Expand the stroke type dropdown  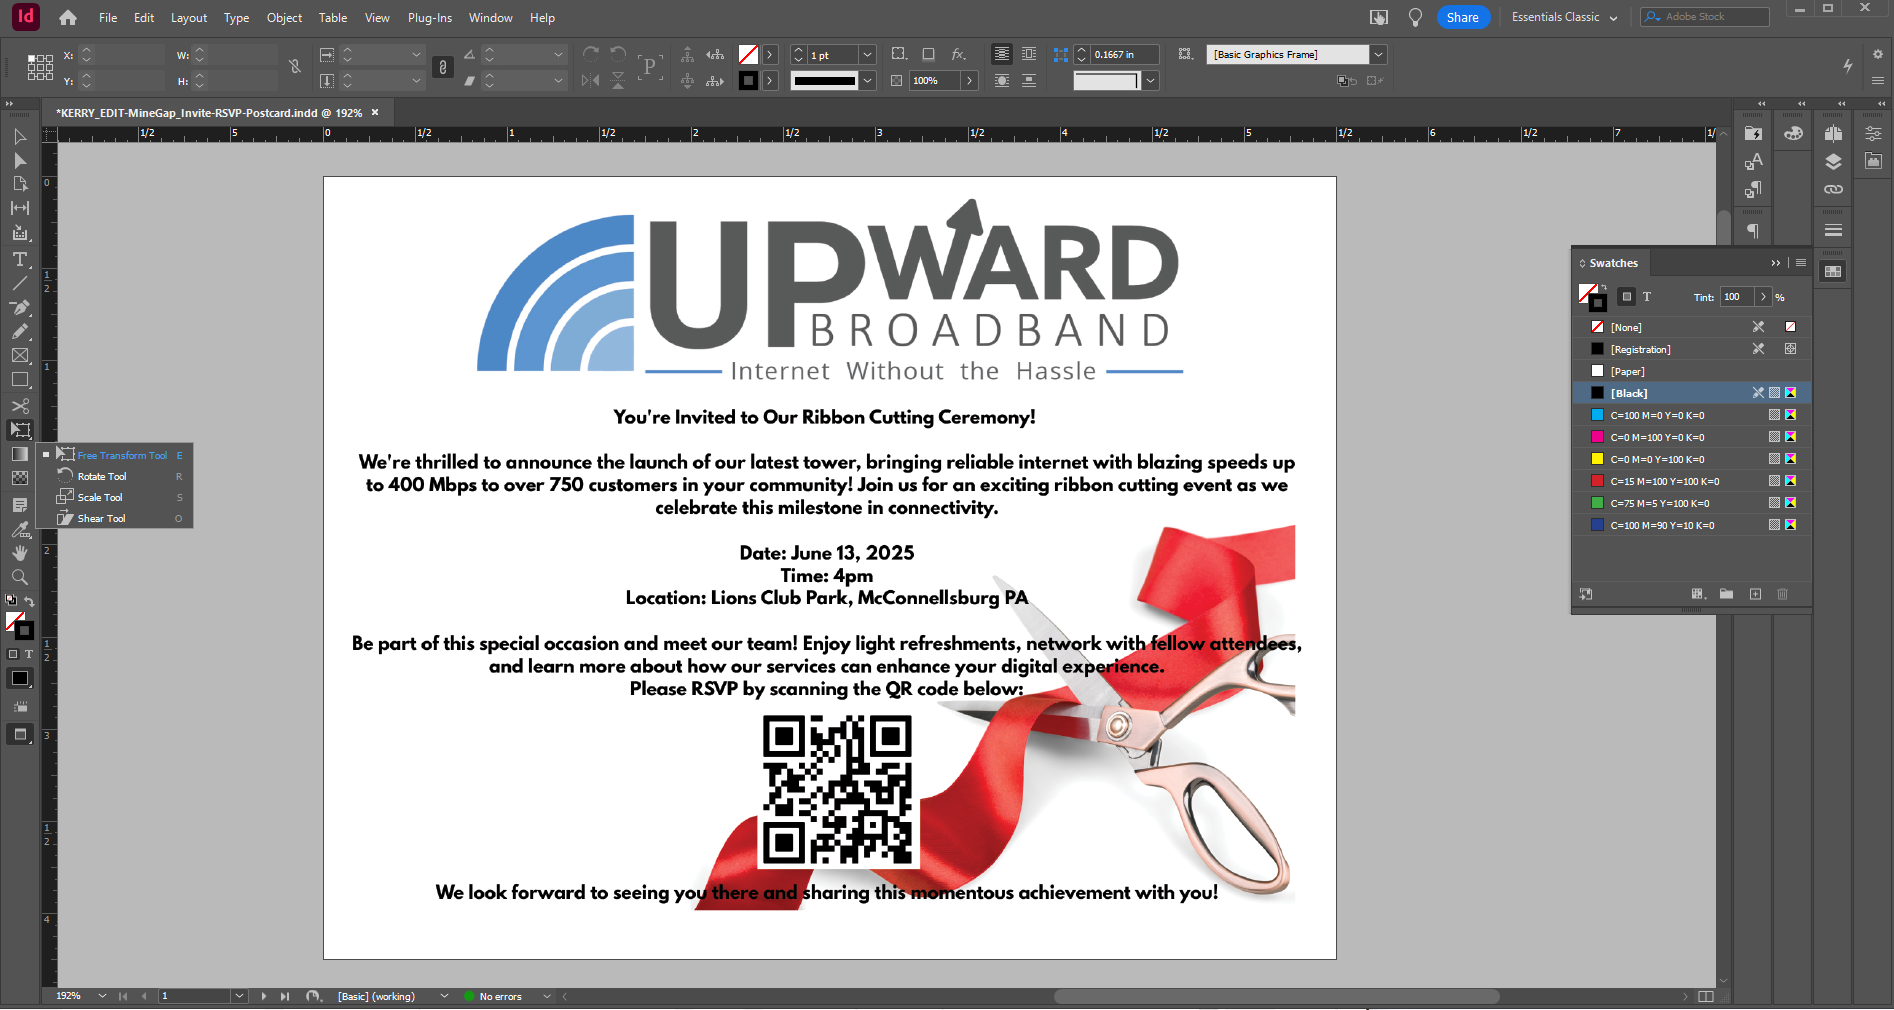(x=868, y=81)
